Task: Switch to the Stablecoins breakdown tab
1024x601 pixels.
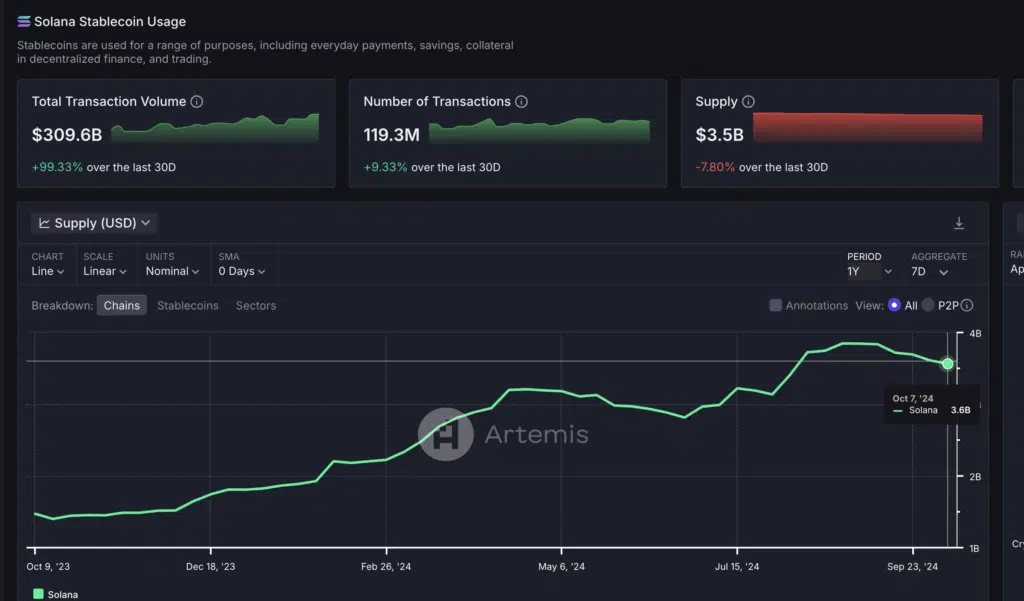Action: 187,305
